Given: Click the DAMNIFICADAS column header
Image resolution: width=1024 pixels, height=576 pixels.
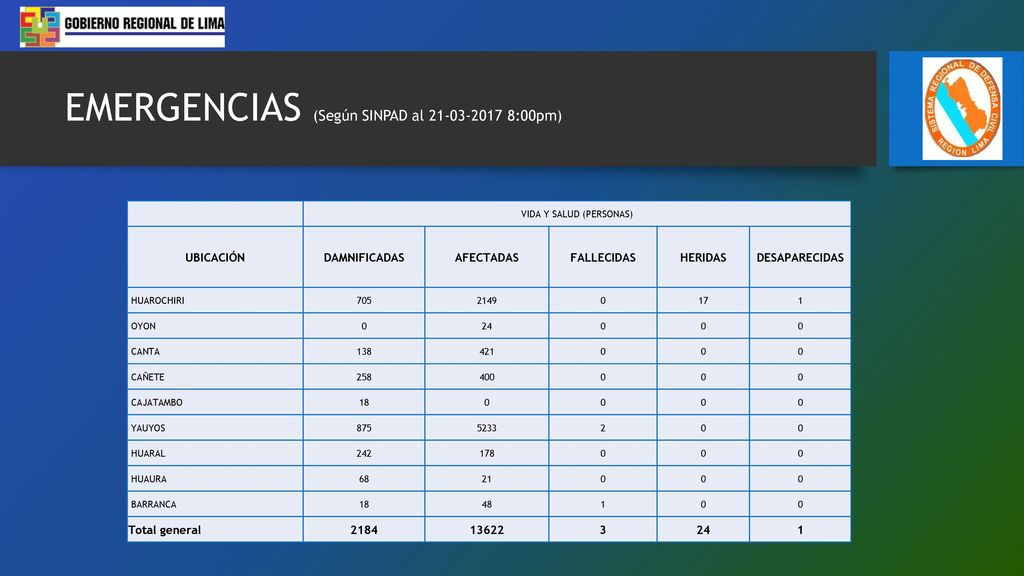Looking at the screenshot, I should pyautogui.click(x=364, y=257).
